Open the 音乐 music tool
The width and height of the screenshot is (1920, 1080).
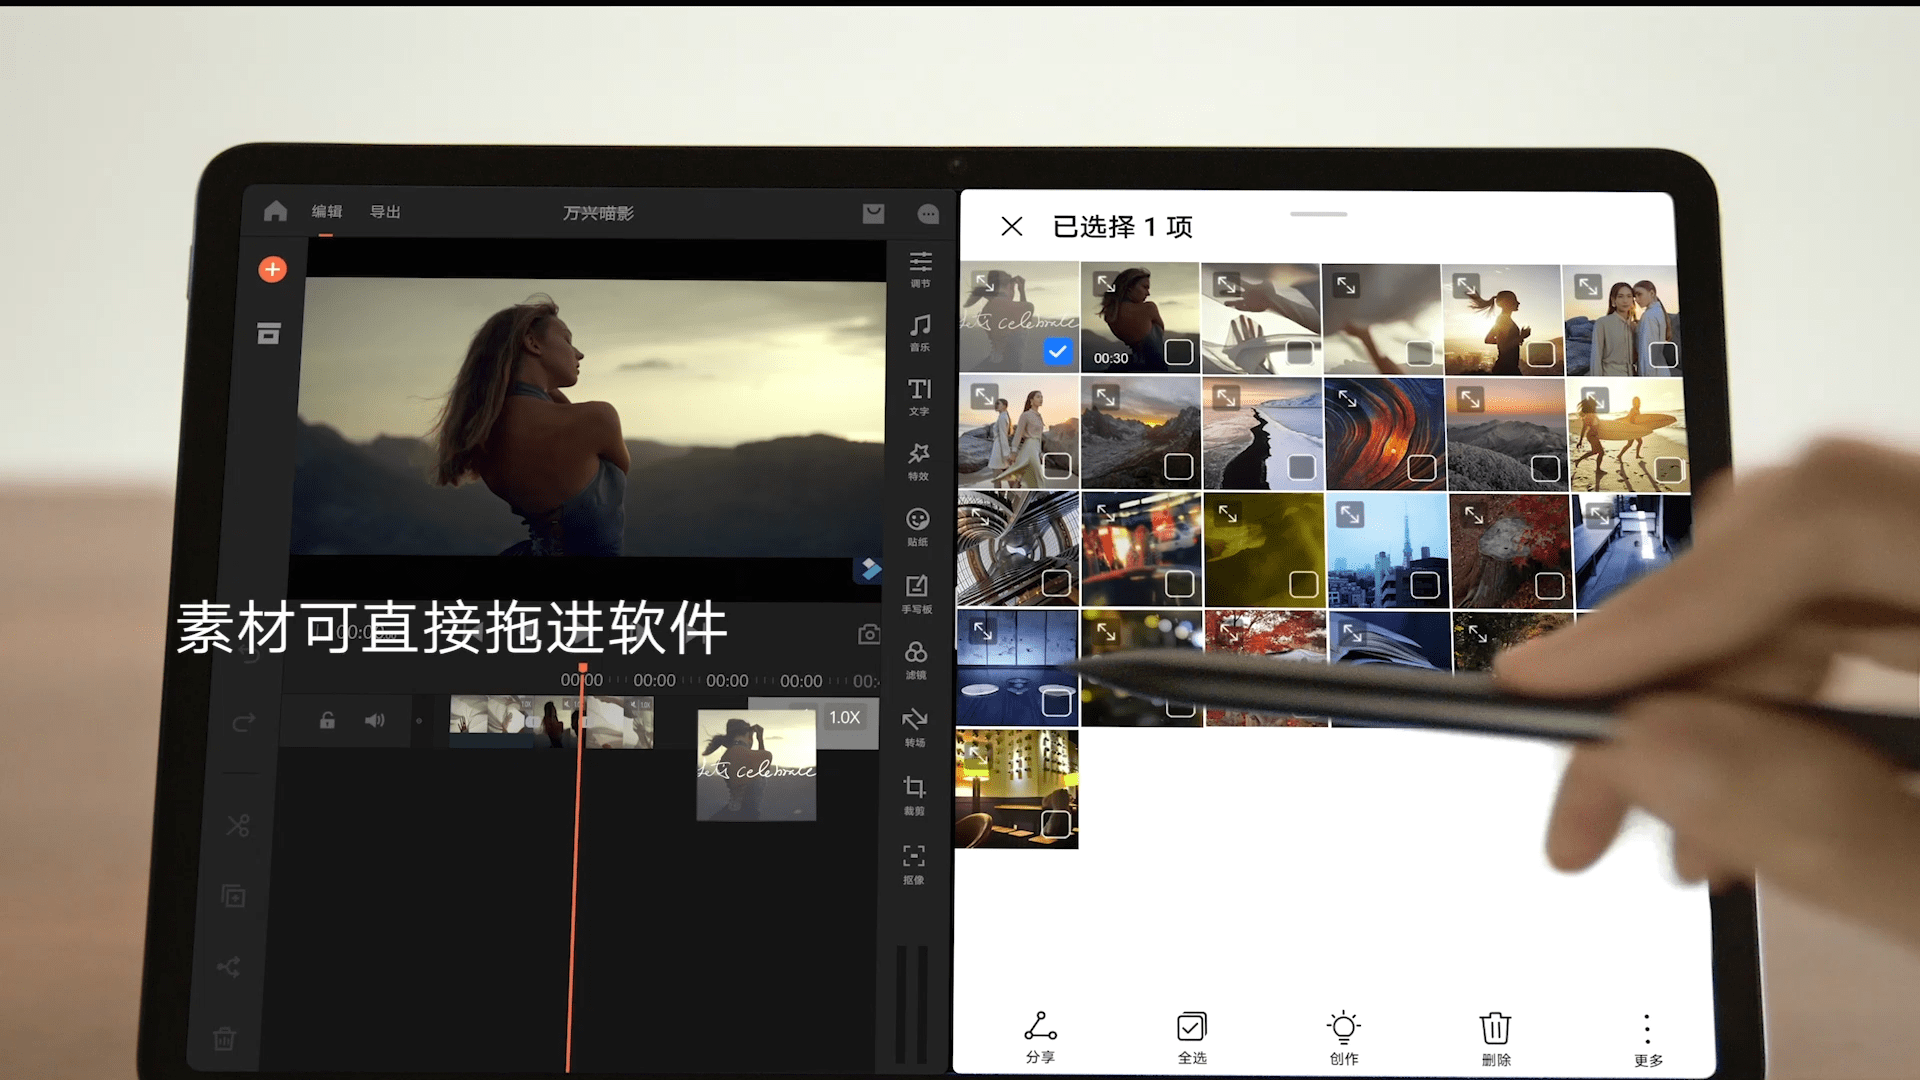coord(920,333)
